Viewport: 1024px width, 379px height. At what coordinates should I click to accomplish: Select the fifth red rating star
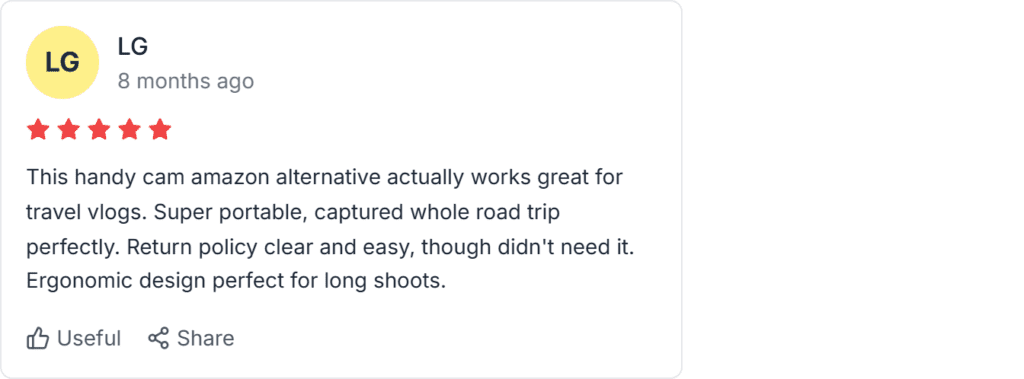[159, 129]
